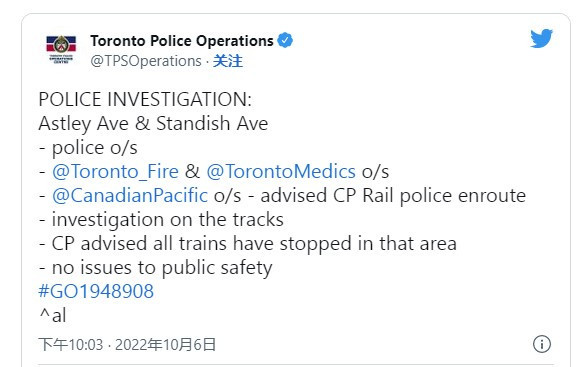Image resolution: width=584 pixels, height=367 pixels.
Task: Open the @CanadianPacific mention
Action: tap(130, 196)
